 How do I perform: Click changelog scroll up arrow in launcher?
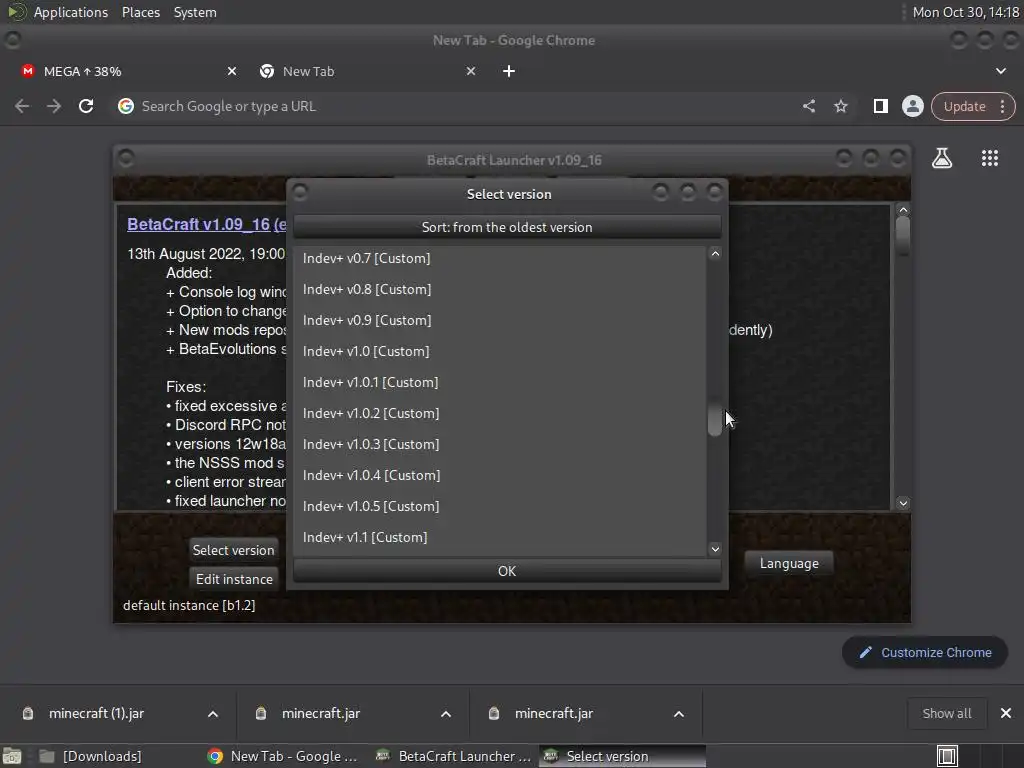[x=903, y=210]
